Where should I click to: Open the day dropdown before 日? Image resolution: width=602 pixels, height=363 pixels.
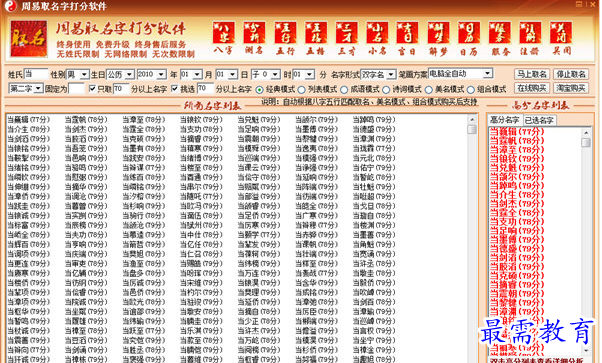pos(226,74)
